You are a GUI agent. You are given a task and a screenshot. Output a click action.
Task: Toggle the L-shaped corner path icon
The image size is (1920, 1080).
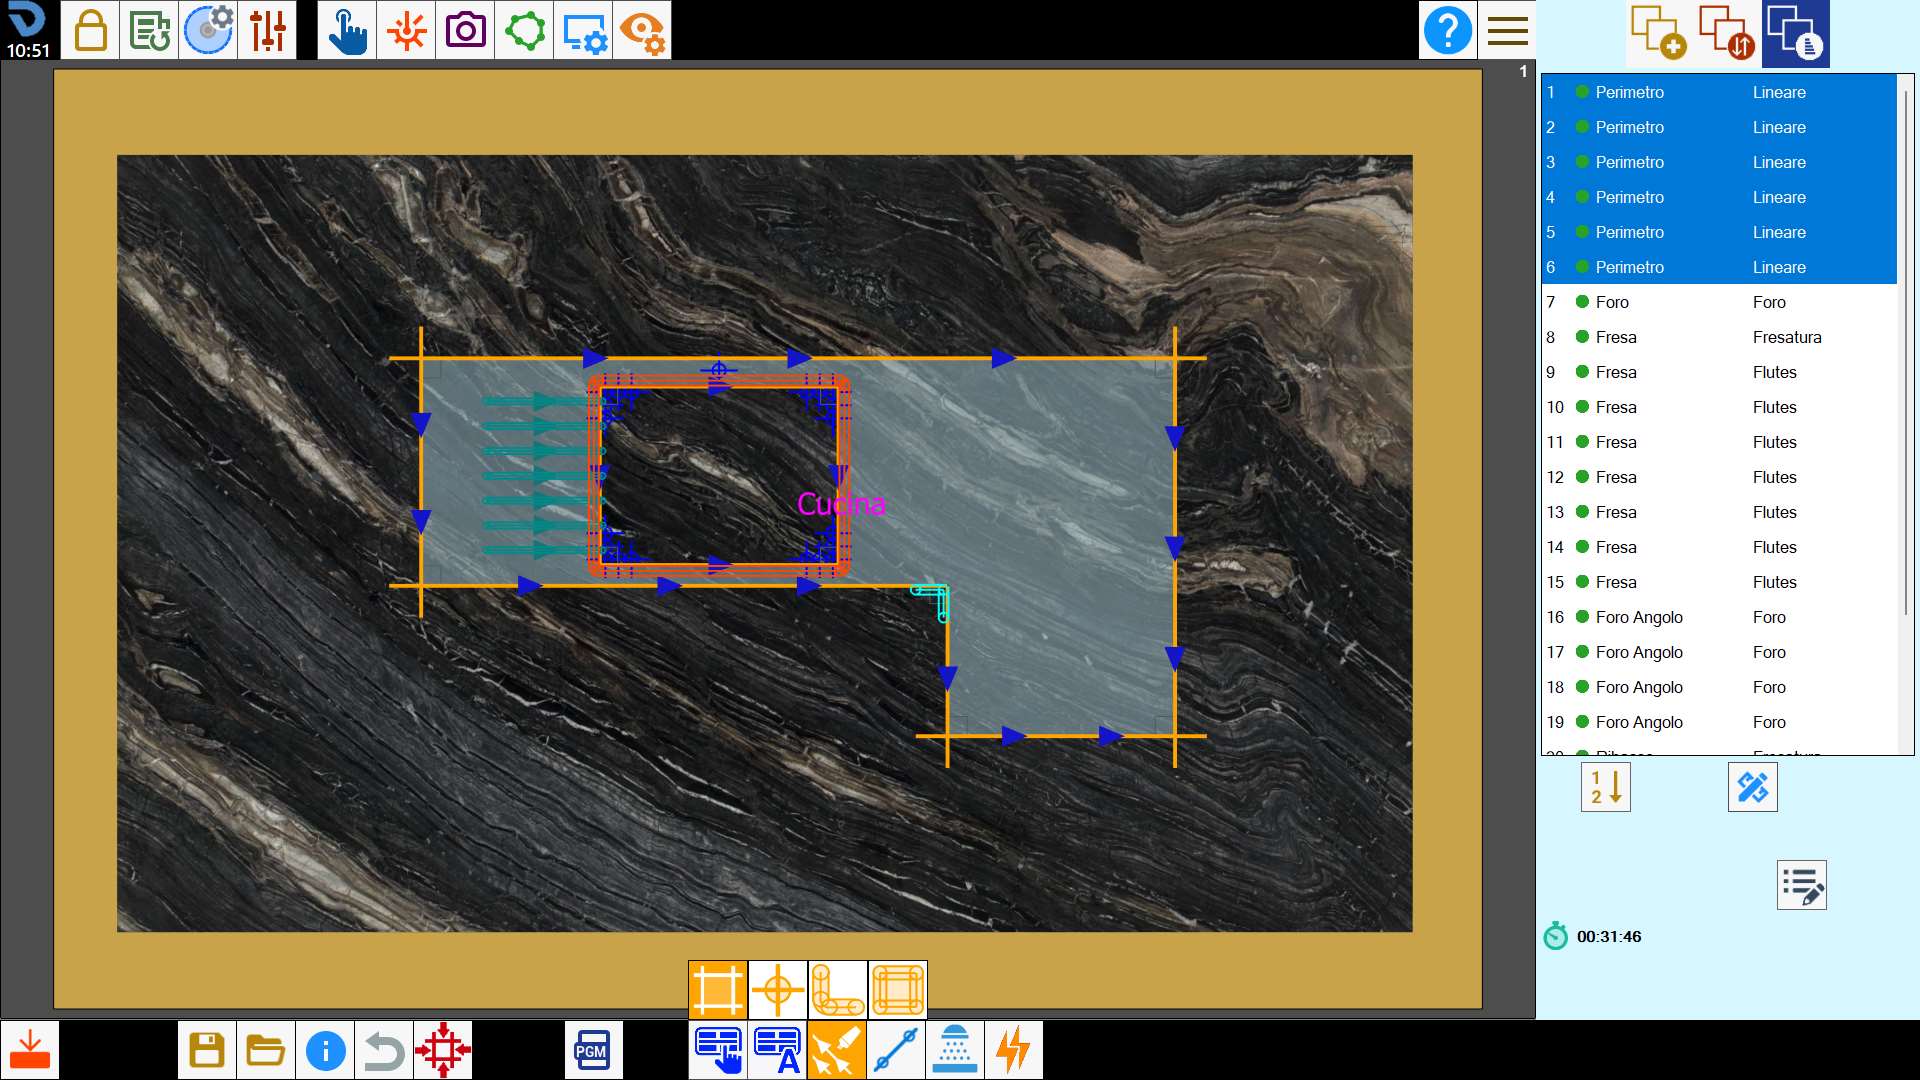[838, 990]
